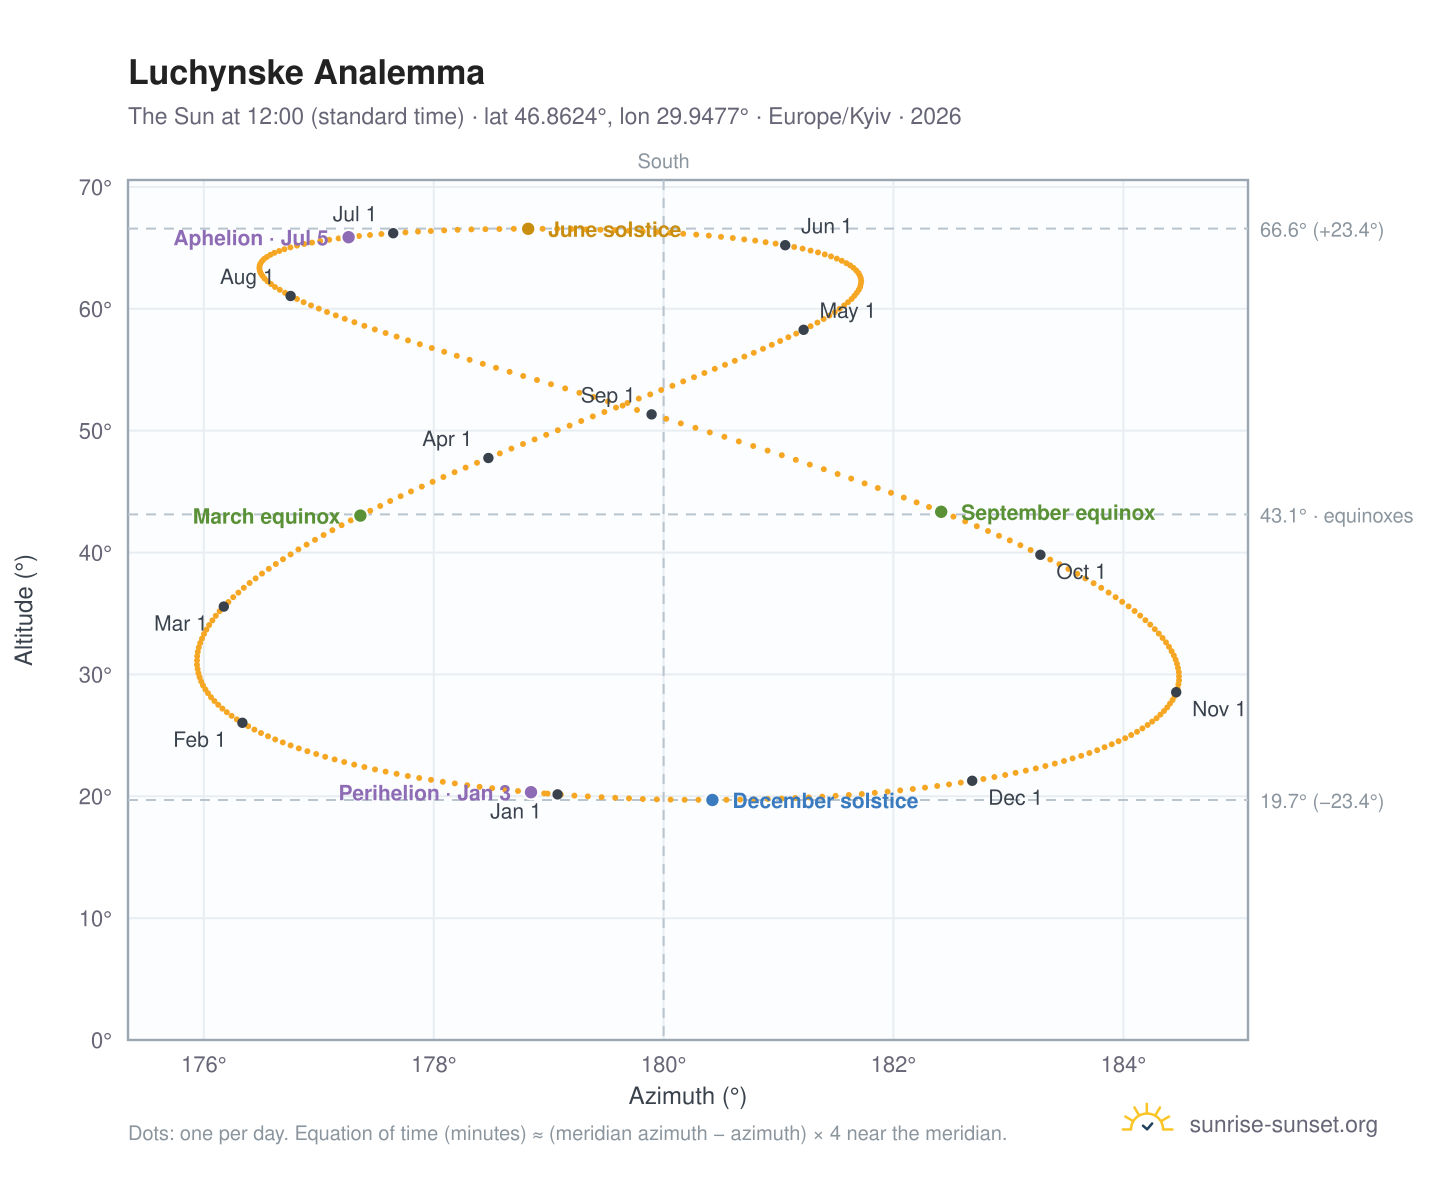Click the sunrise-sunset.org sun logo icon

[1147, 1120]
